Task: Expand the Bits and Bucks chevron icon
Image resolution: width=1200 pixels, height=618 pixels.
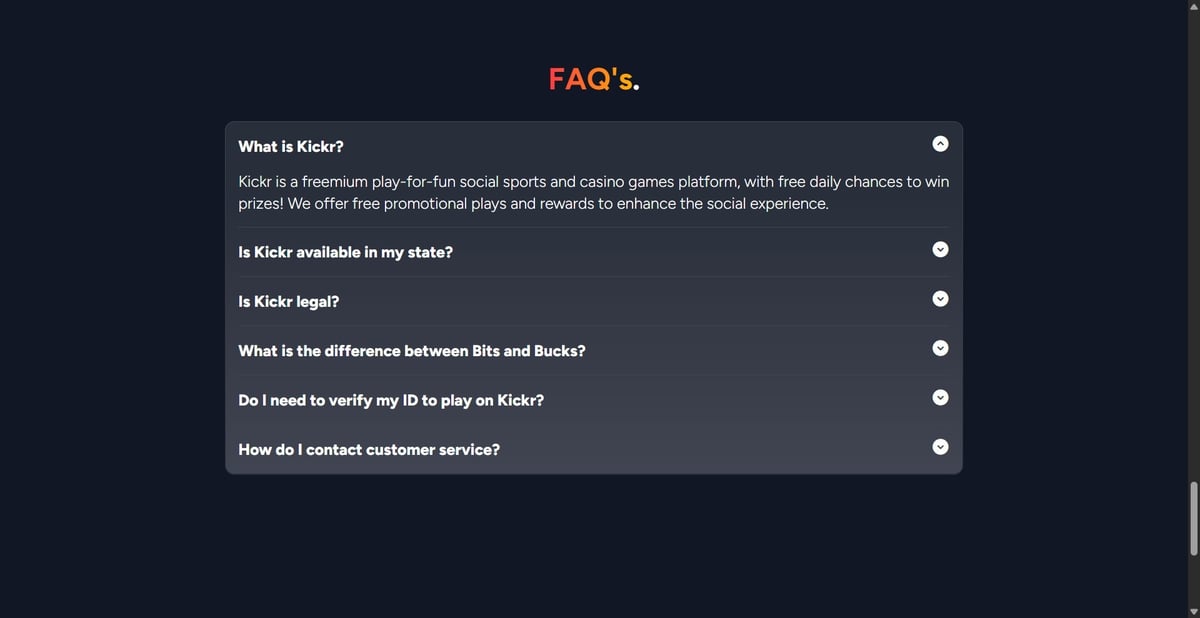Action: click(x=940, y=348)
